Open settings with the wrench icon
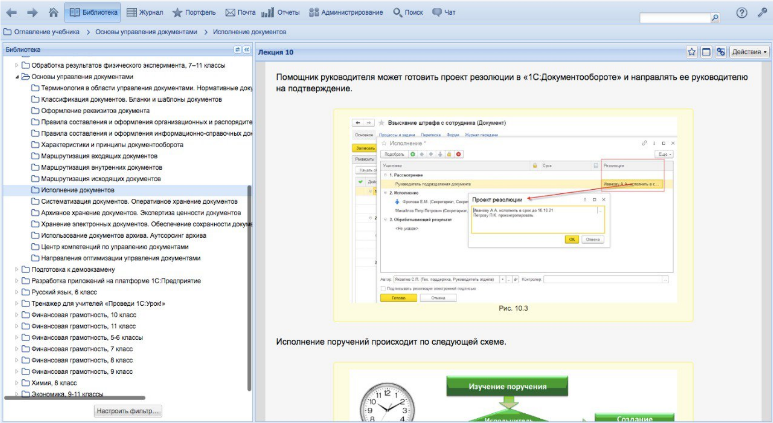773x423 pixels. click(762, 13)
